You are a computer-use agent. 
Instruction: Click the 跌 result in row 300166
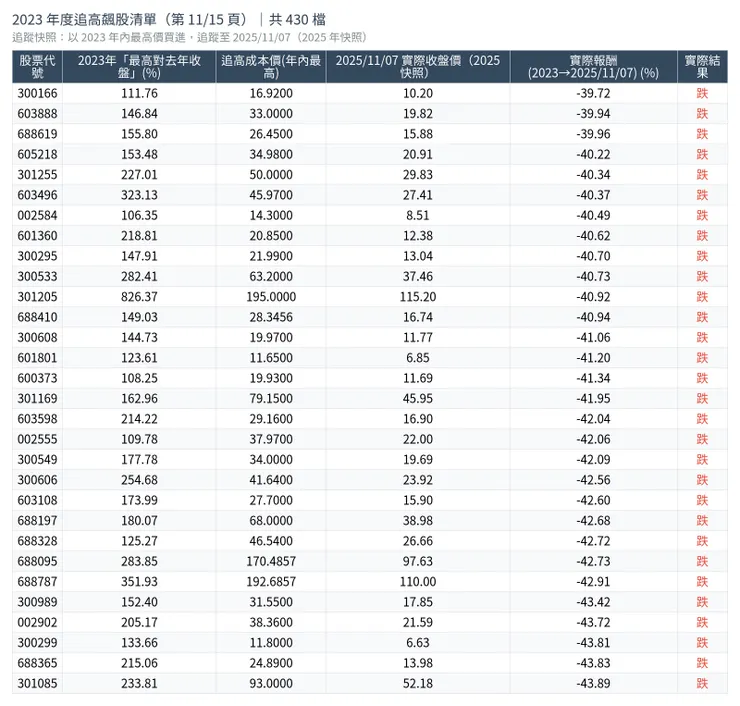[x=702, y=93]
